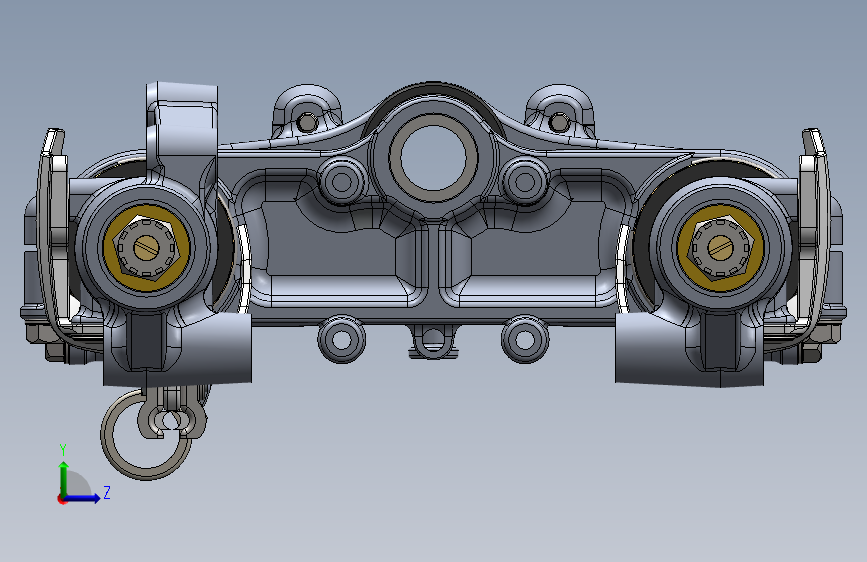This screenshot has width=867, height=562.
Task: Select the large central bore of the model
Action: 433,159
